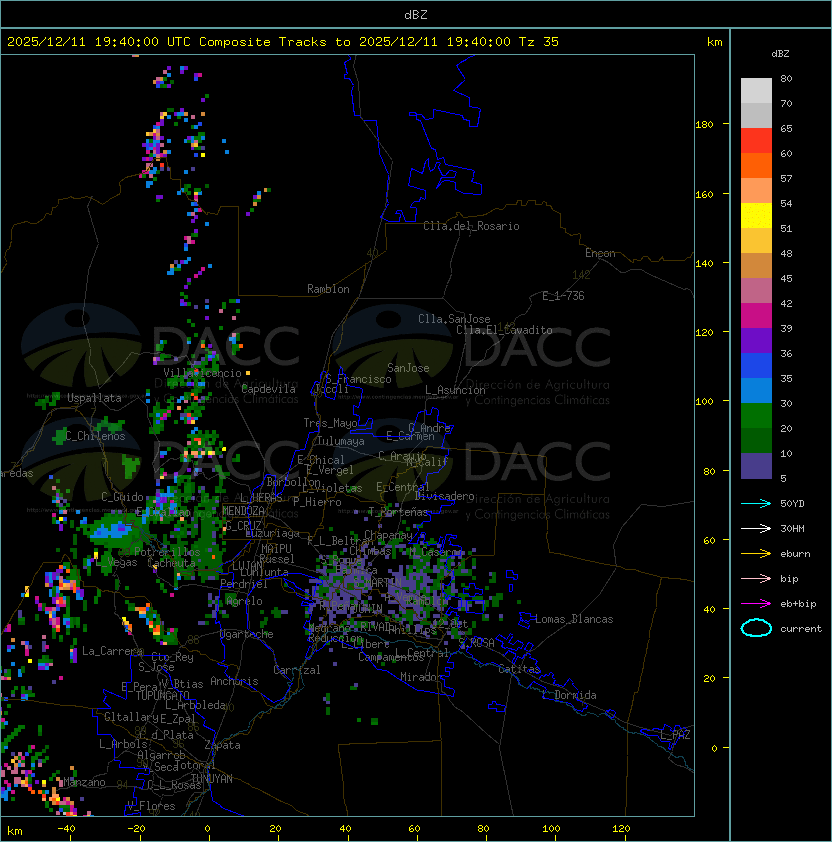Click the 'TUNUYAN' map label
Image resolution: width=832 pixels, height=842 pixels.
[x=212, y=779]
